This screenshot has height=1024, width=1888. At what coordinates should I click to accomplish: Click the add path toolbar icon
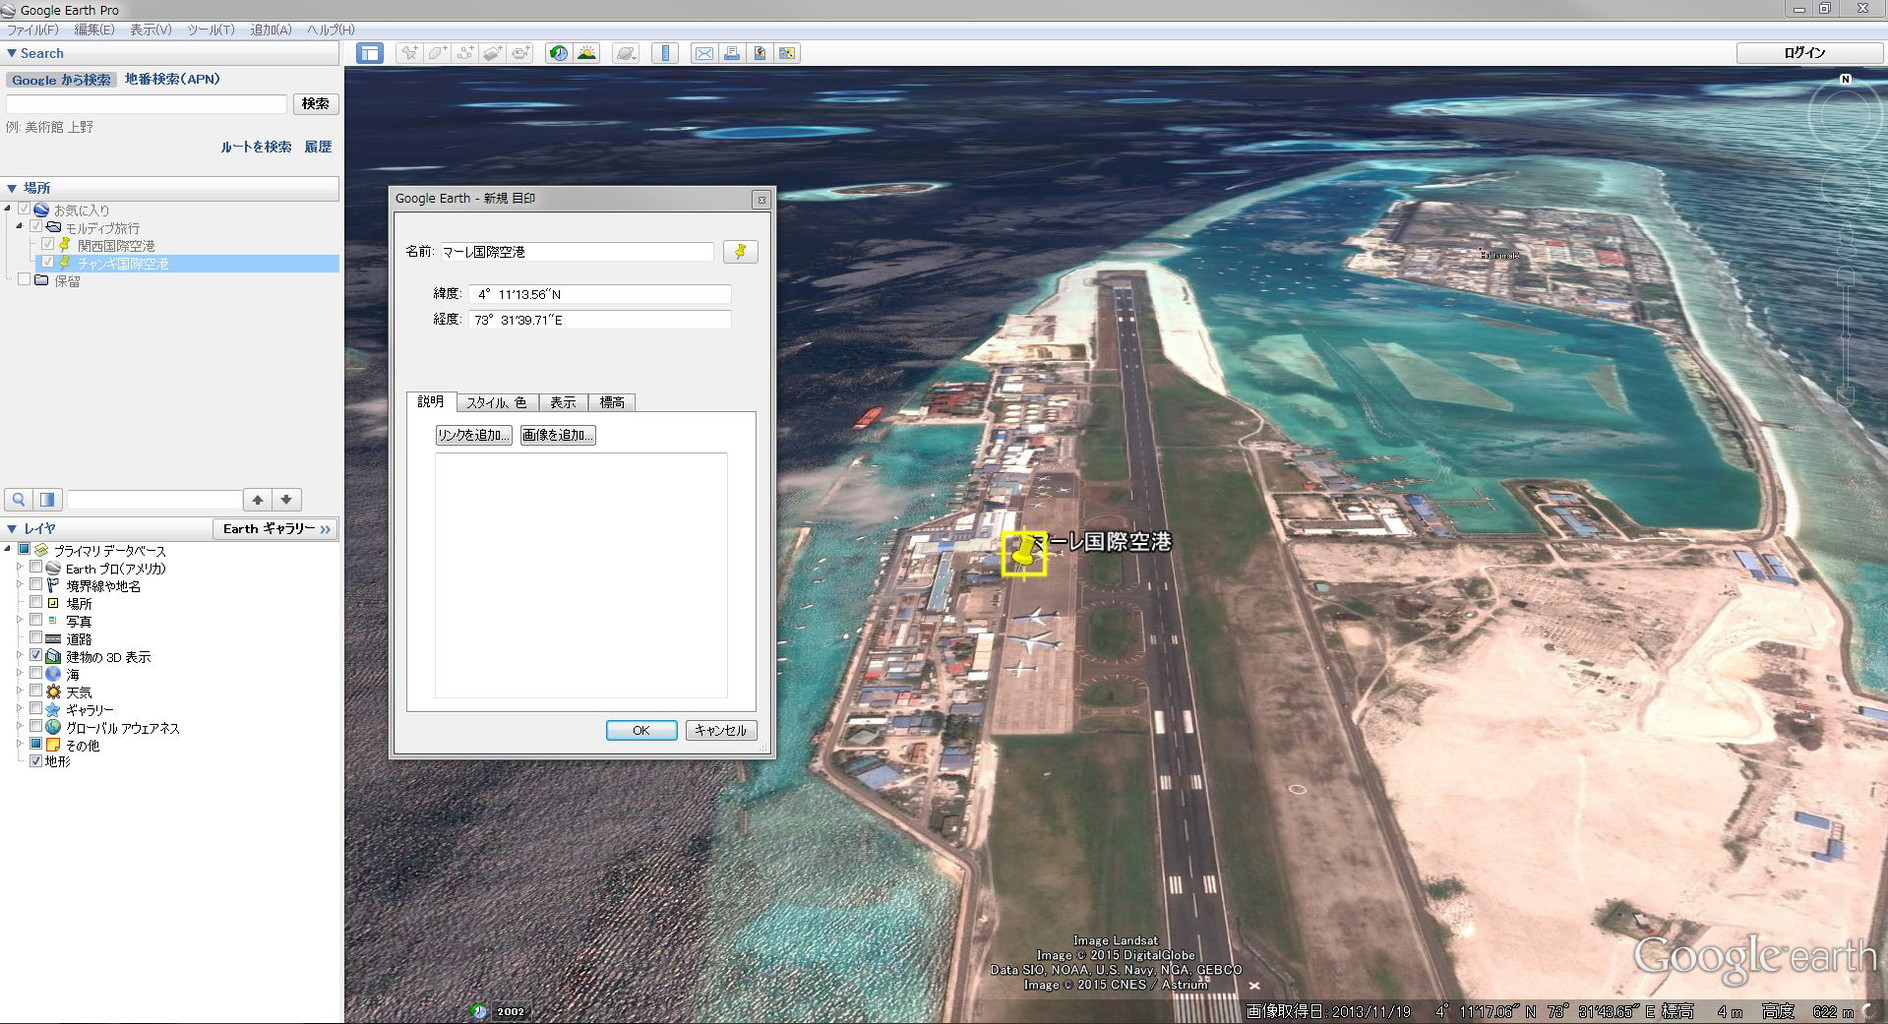[465, 53]
